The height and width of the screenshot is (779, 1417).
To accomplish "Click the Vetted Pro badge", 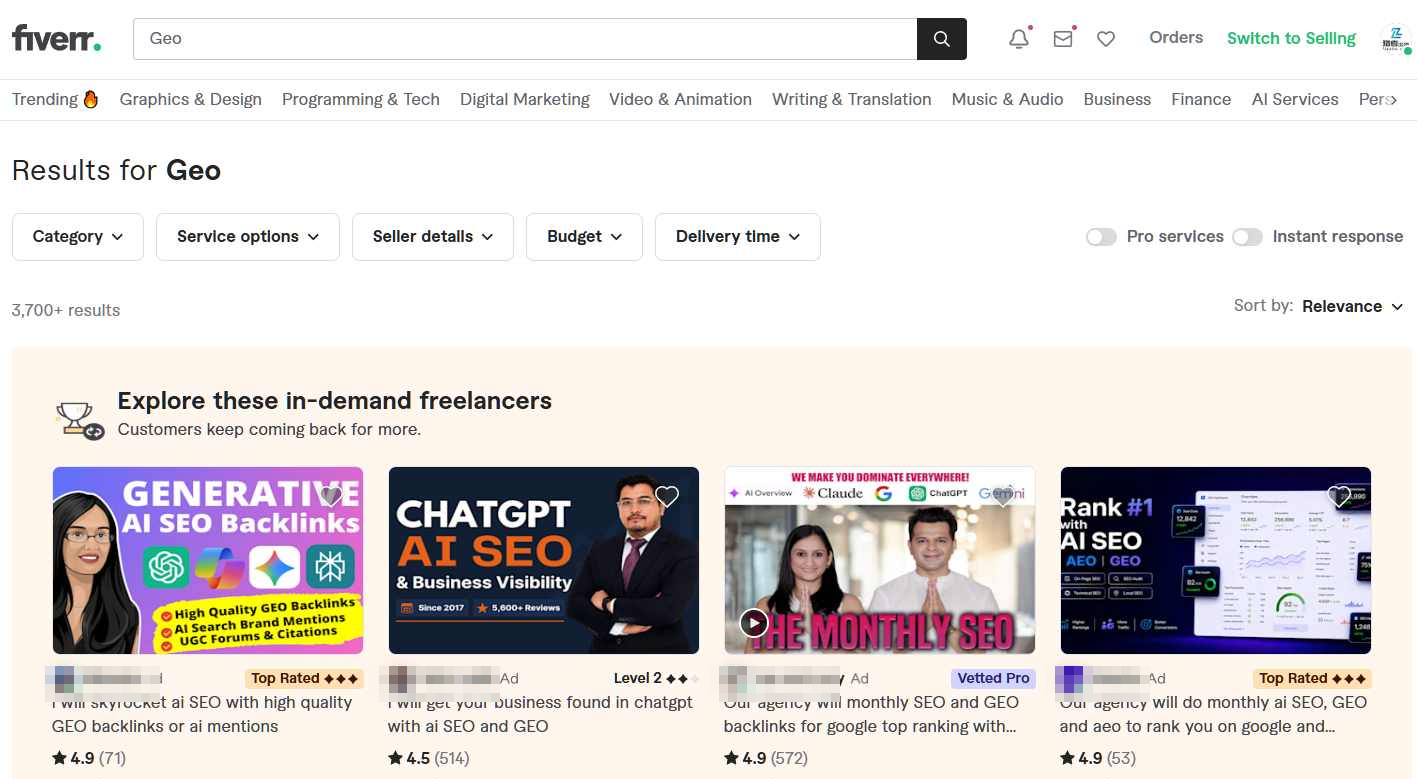I will pos(993,678).
